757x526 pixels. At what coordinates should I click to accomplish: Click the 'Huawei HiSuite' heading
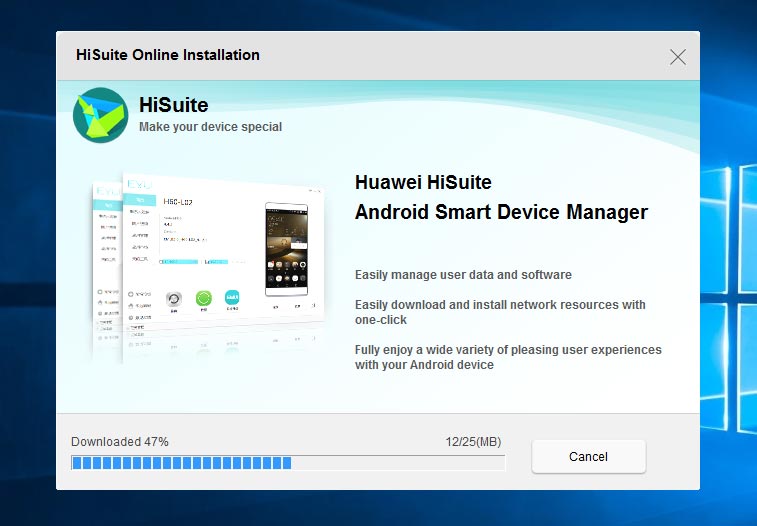click(423, 182)
